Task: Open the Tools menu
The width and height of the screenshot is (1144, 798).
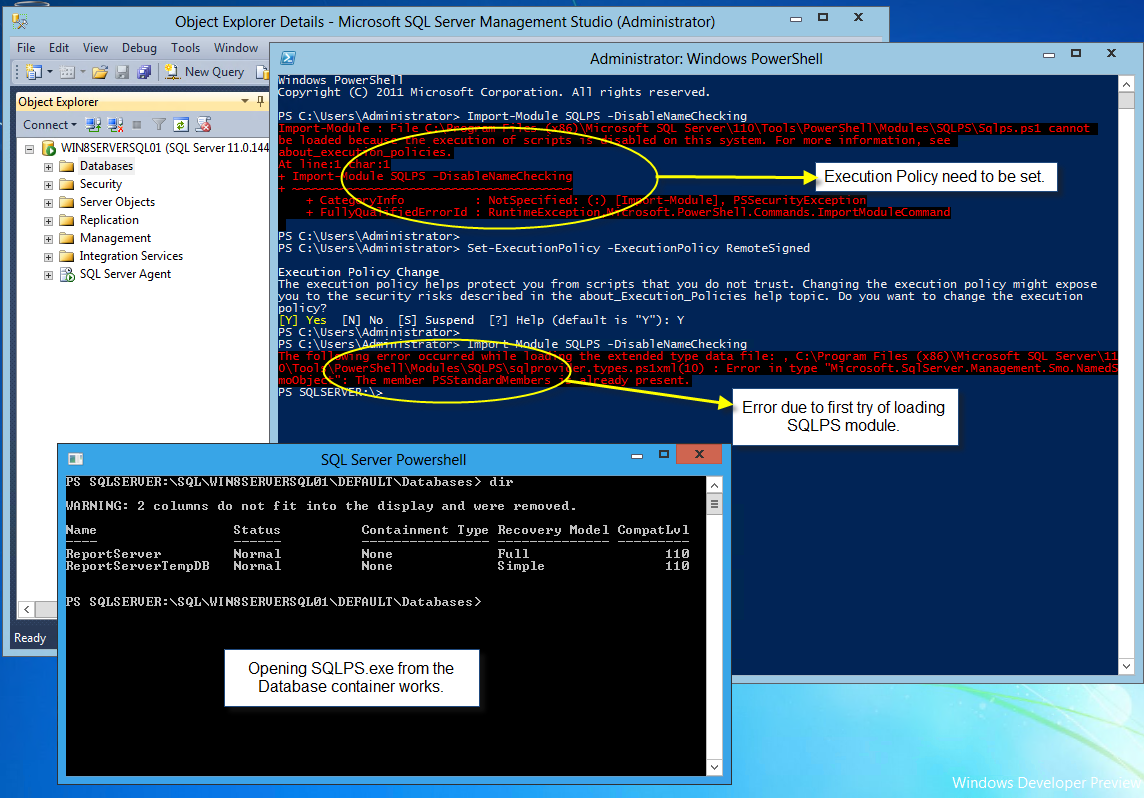Action: [x=185, y=48]
